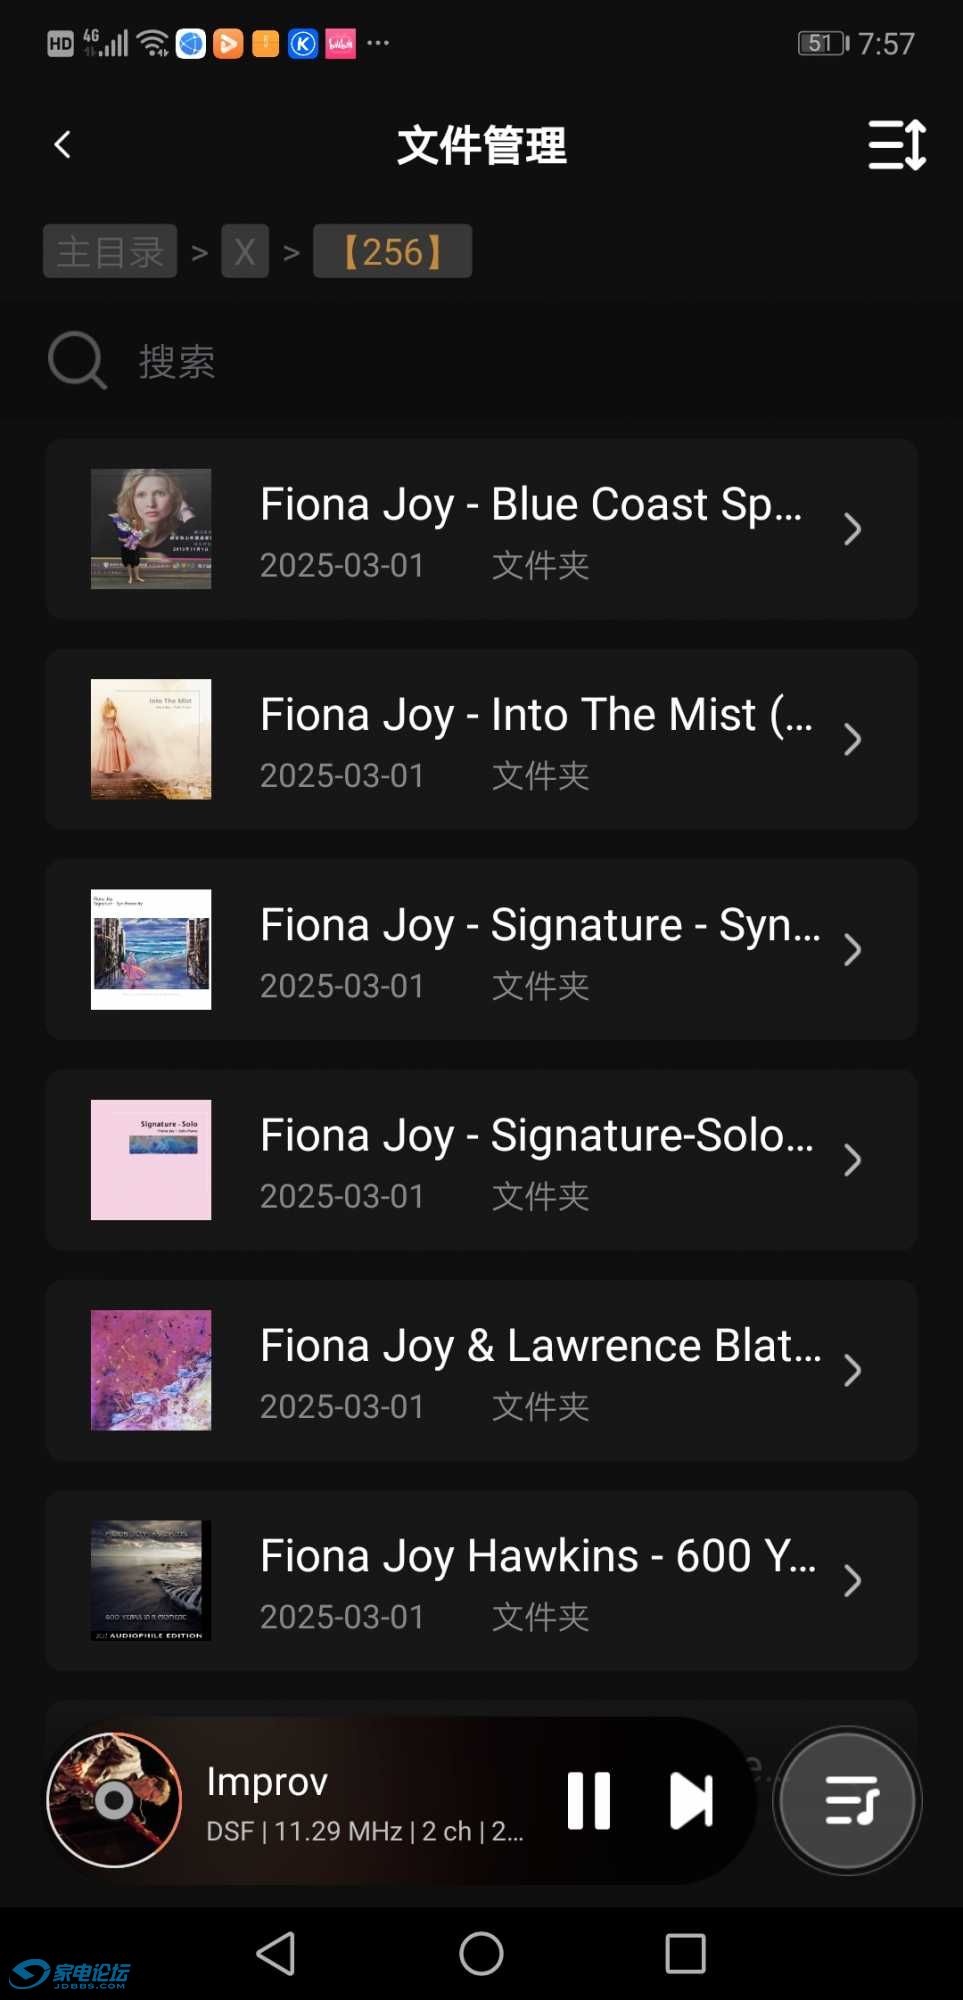Focus the 搜索 search field

click(x=400, y=361)
